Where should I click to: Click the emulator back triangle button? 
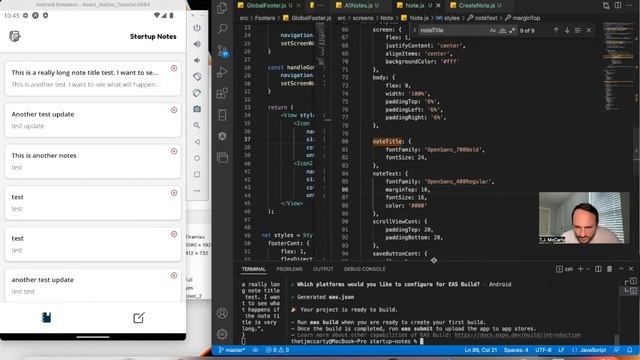pos(197,142)
